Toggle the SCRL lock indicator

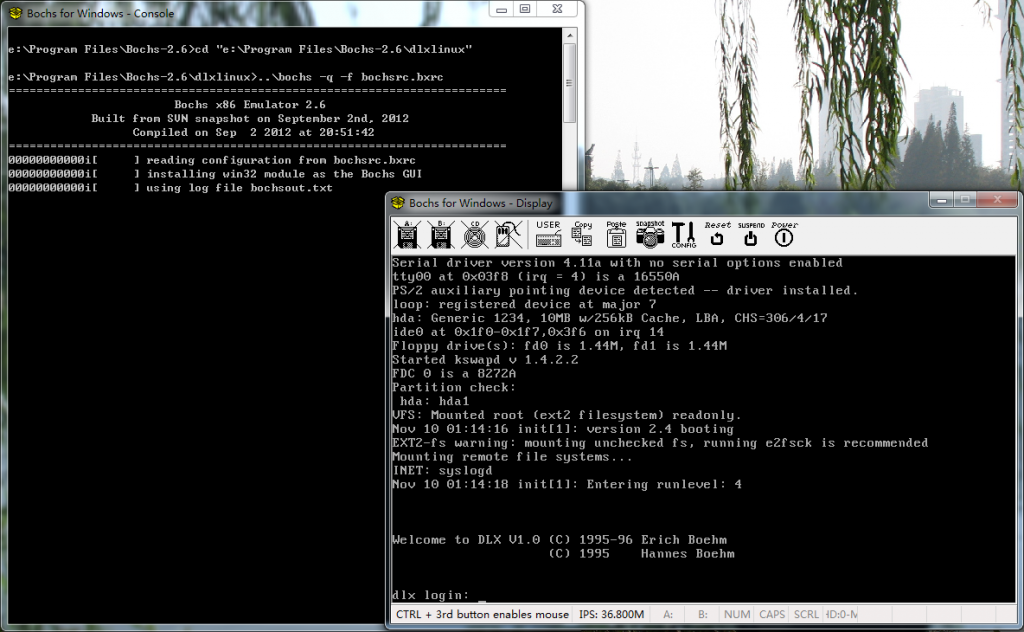806,614
